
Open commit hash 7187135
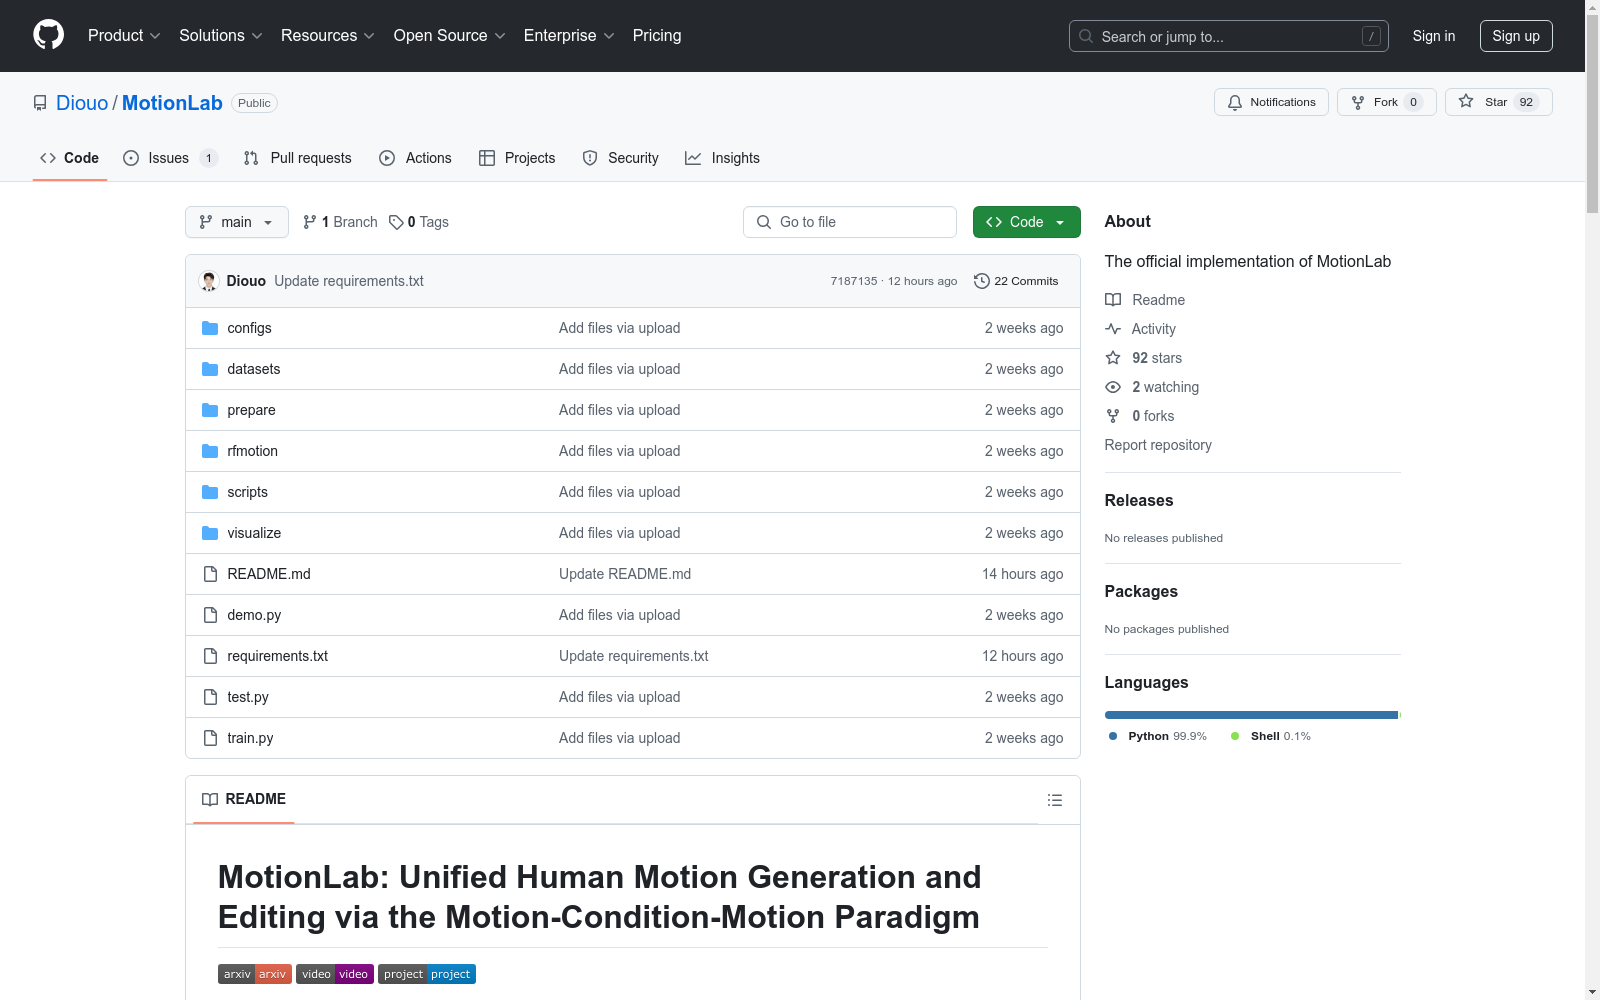854,281
